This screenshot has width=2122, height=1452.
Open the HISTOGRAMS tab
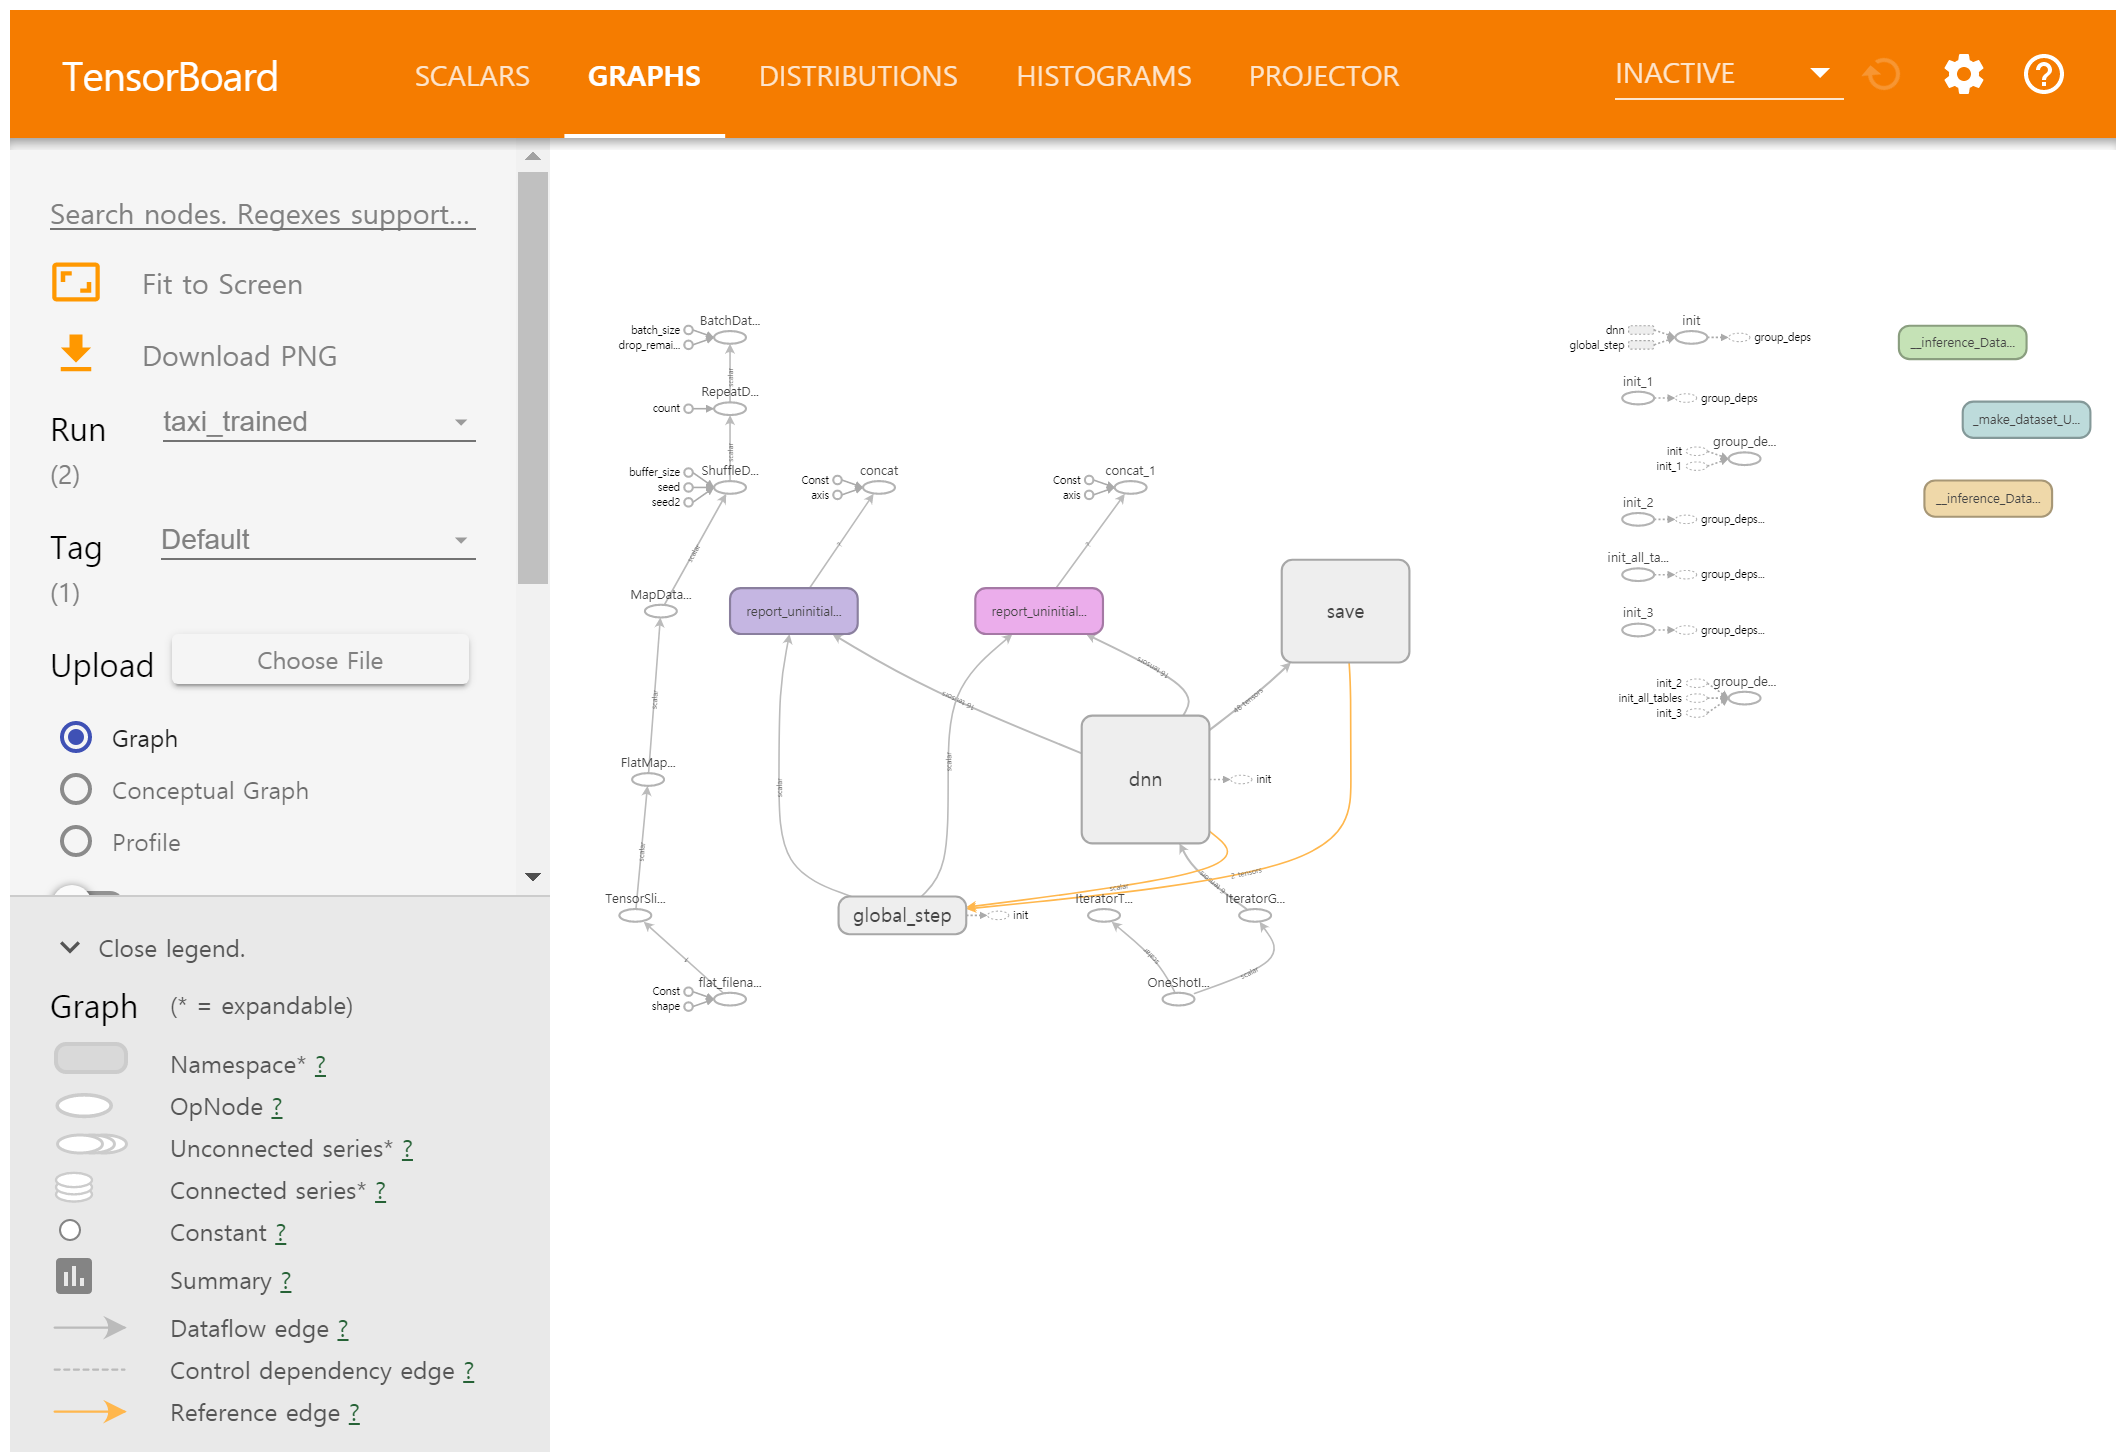point(1103,76)
